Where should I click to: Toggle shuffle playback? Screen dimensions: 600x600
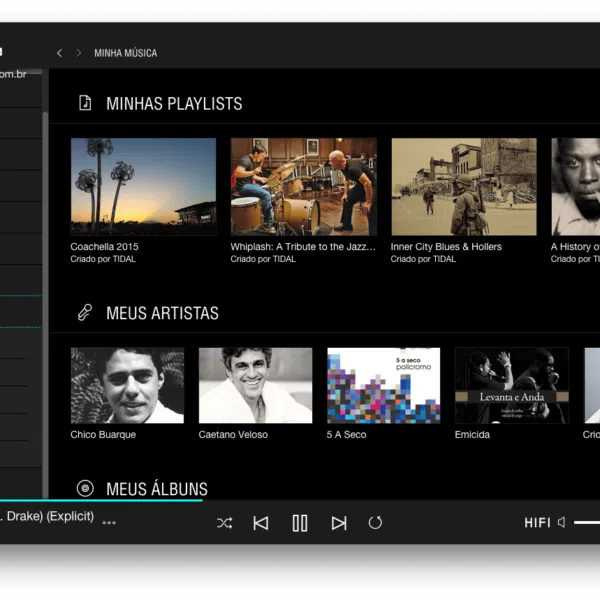tap(225, 523)
